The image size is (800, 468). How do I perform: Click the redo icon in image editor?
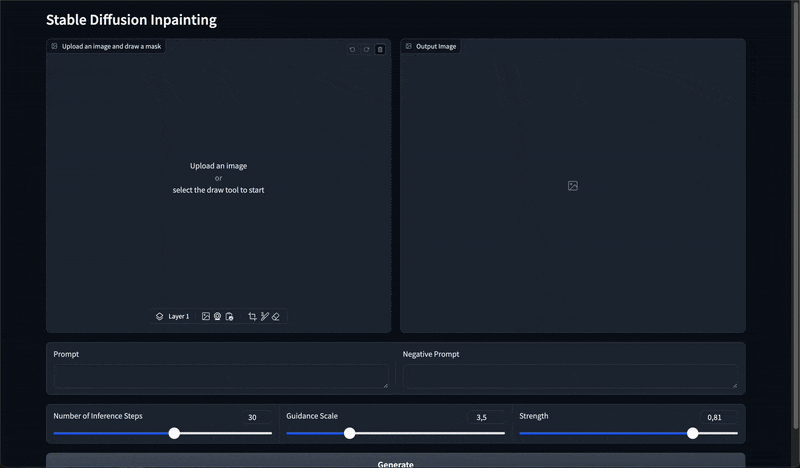(366, 50)
